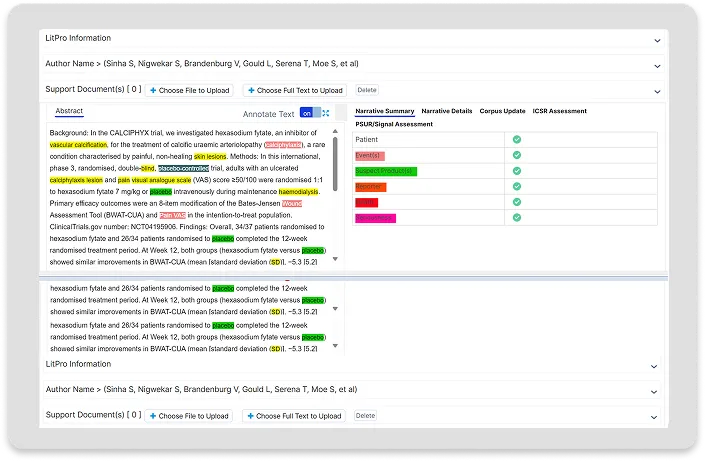This screenshot has width=705, height=461.
Task: Click the green check in the Death row
Action: coord(517,202)
